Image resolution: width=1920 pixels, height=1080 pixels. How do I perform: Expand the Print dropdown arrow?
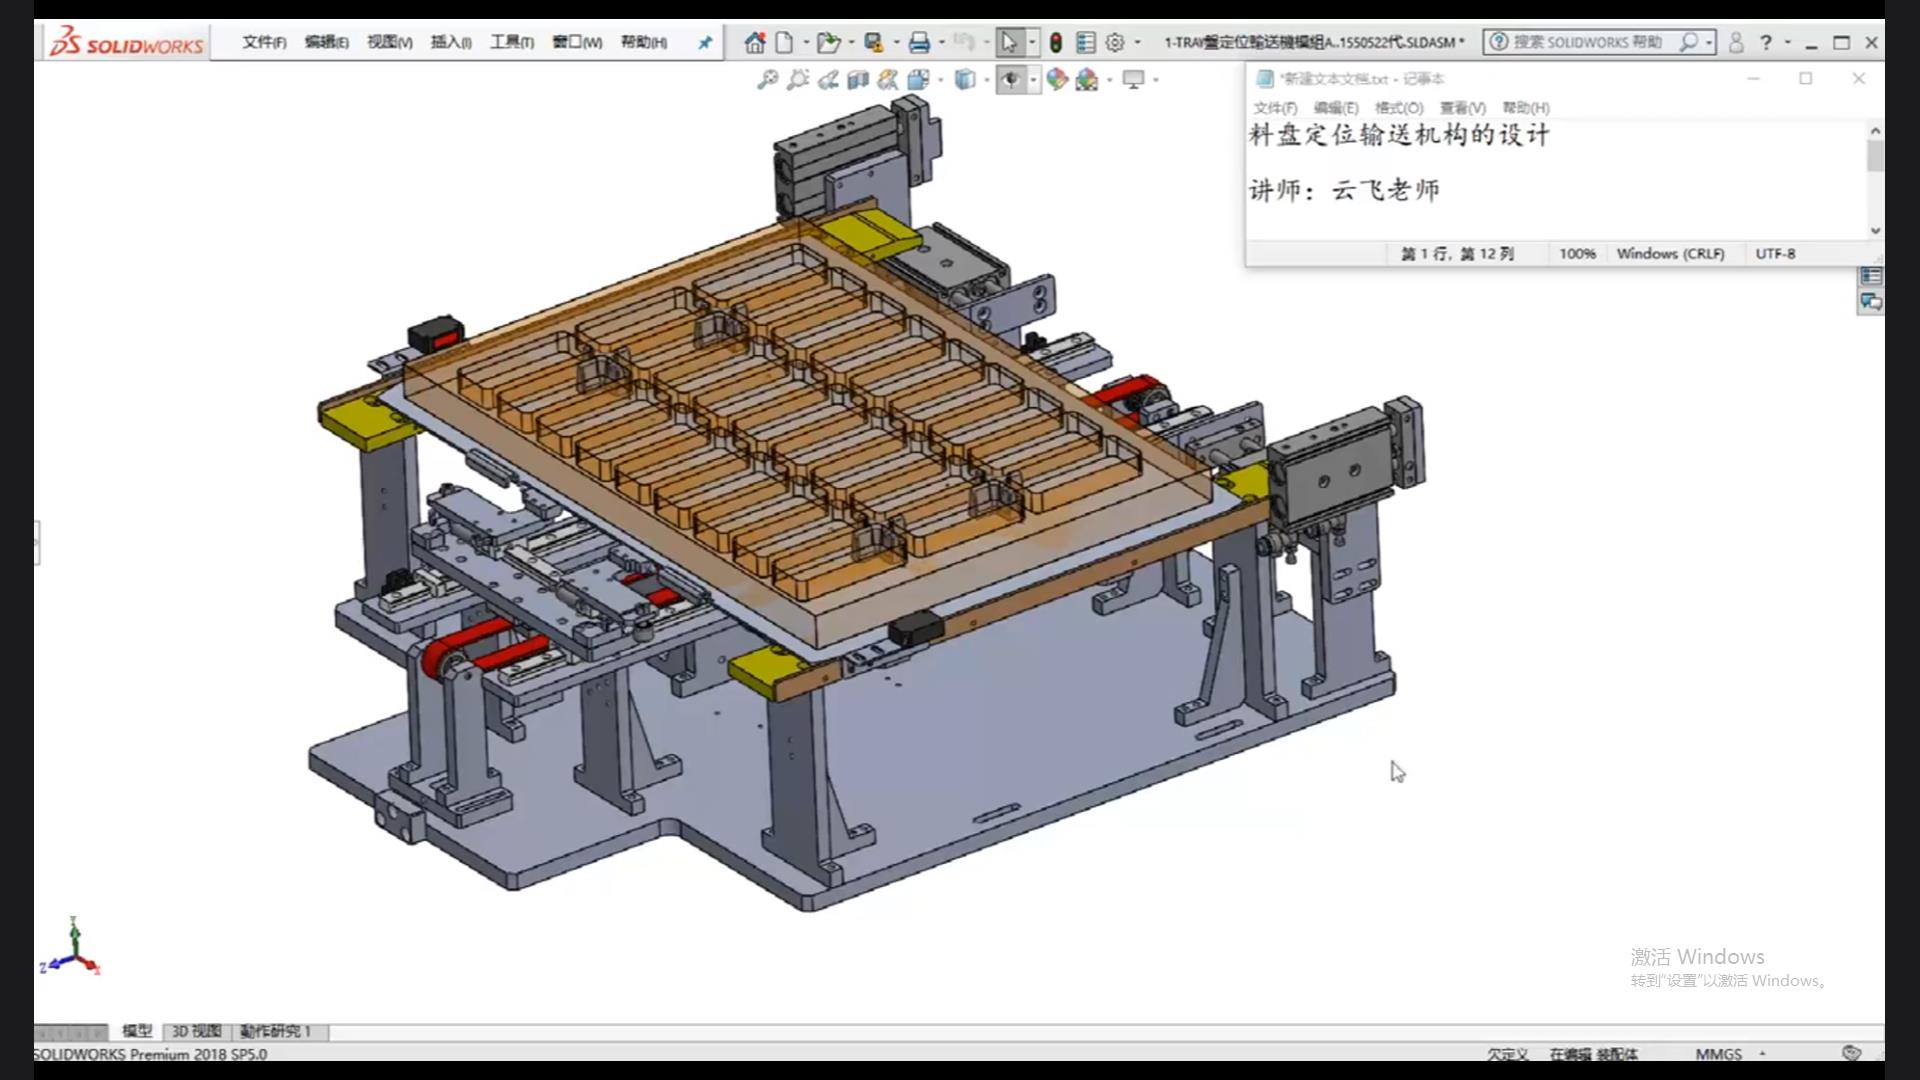(x=942, y=42)
